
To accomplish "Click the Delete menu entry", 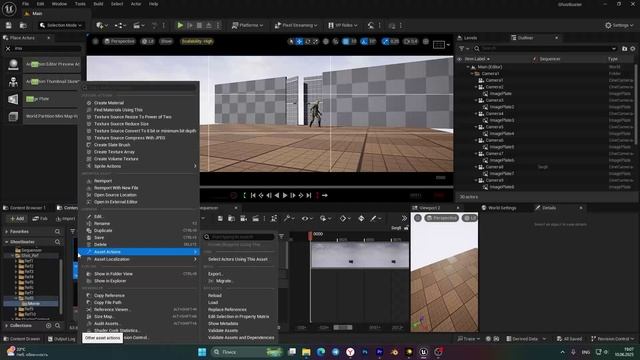I will (x=100, y=244).
